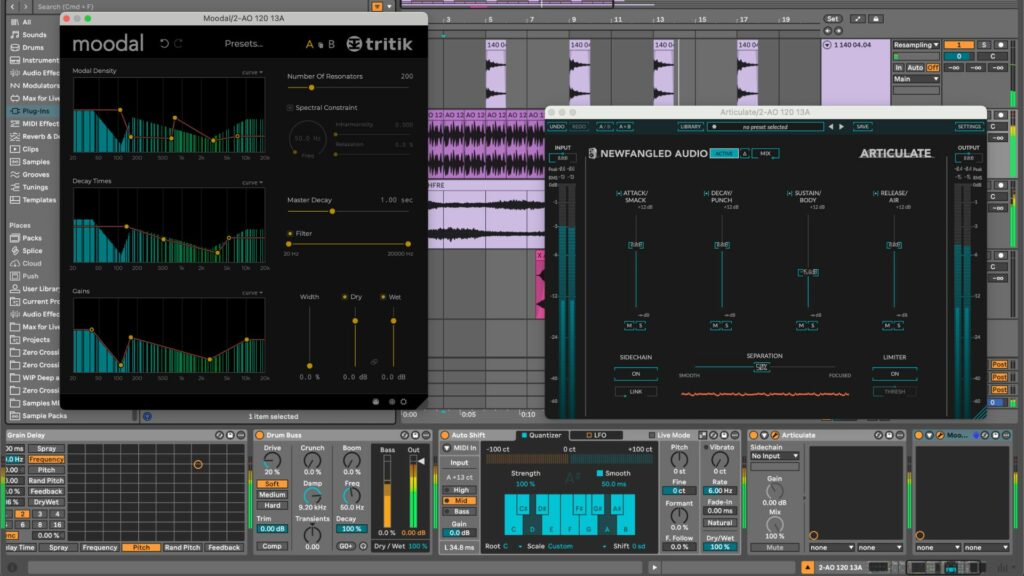The image size is (1024, 576).
Task: Select Plug-Ins in browser categories
Action: pyautogui.click(x=35, y=111)
